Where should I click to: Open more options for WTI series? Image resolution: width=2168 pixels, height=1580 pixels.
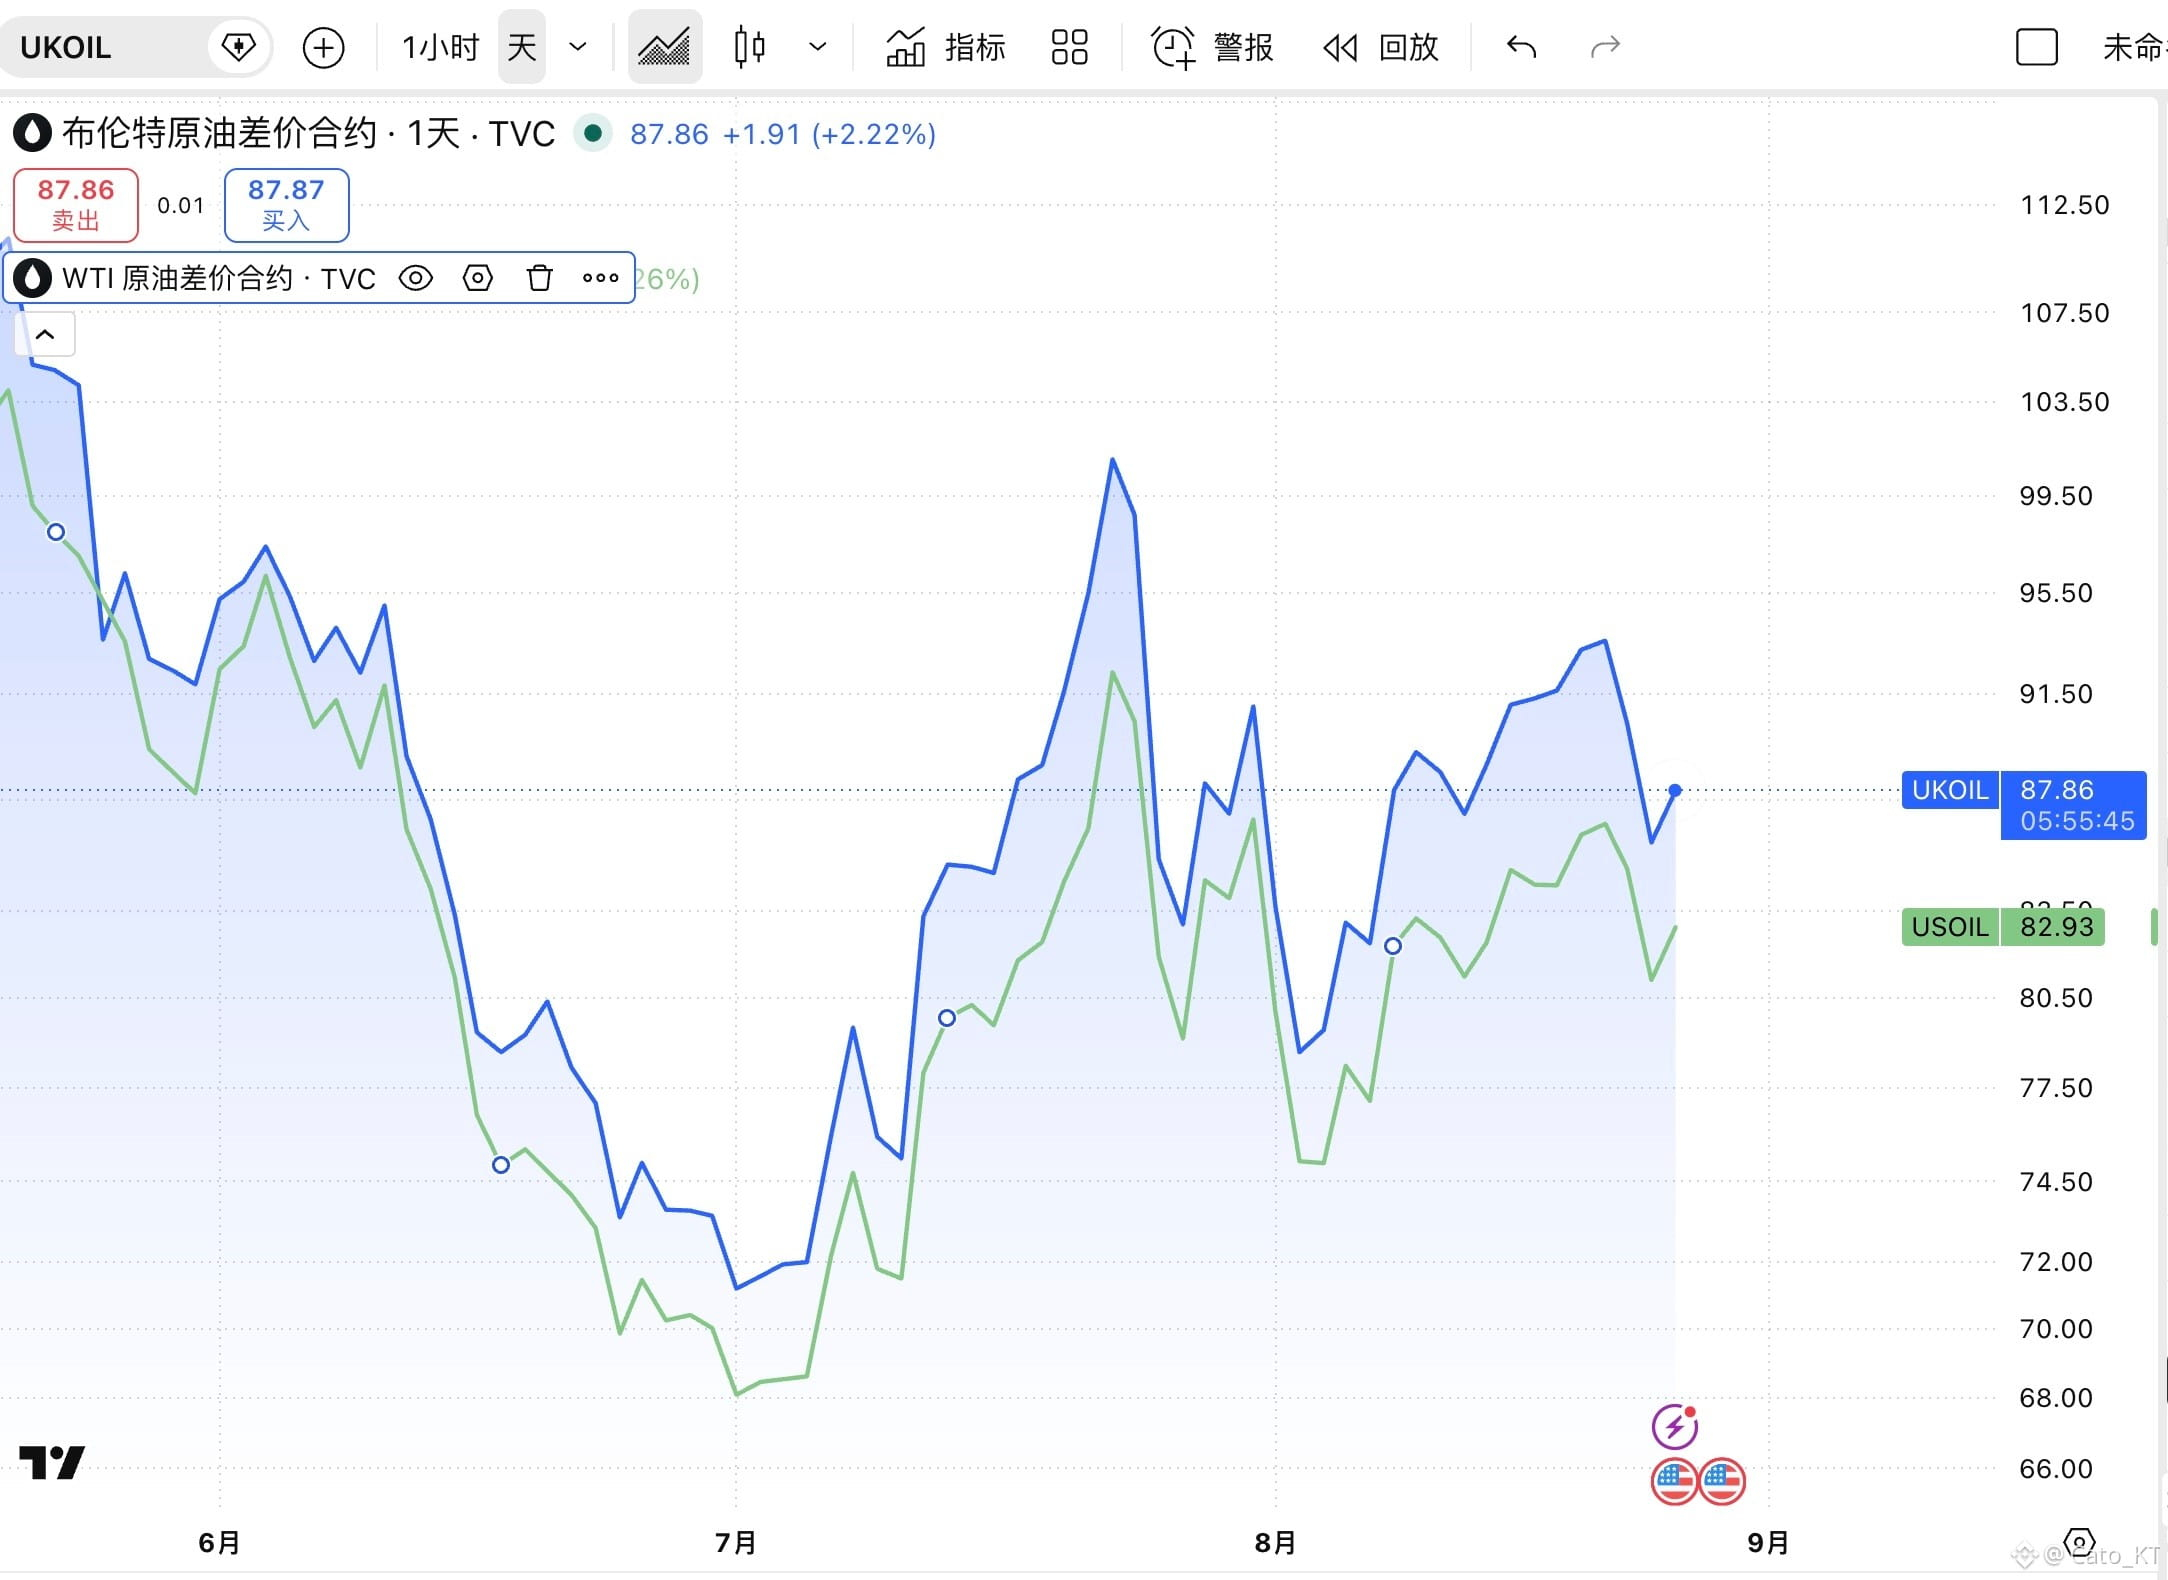(x=601, y=278)
